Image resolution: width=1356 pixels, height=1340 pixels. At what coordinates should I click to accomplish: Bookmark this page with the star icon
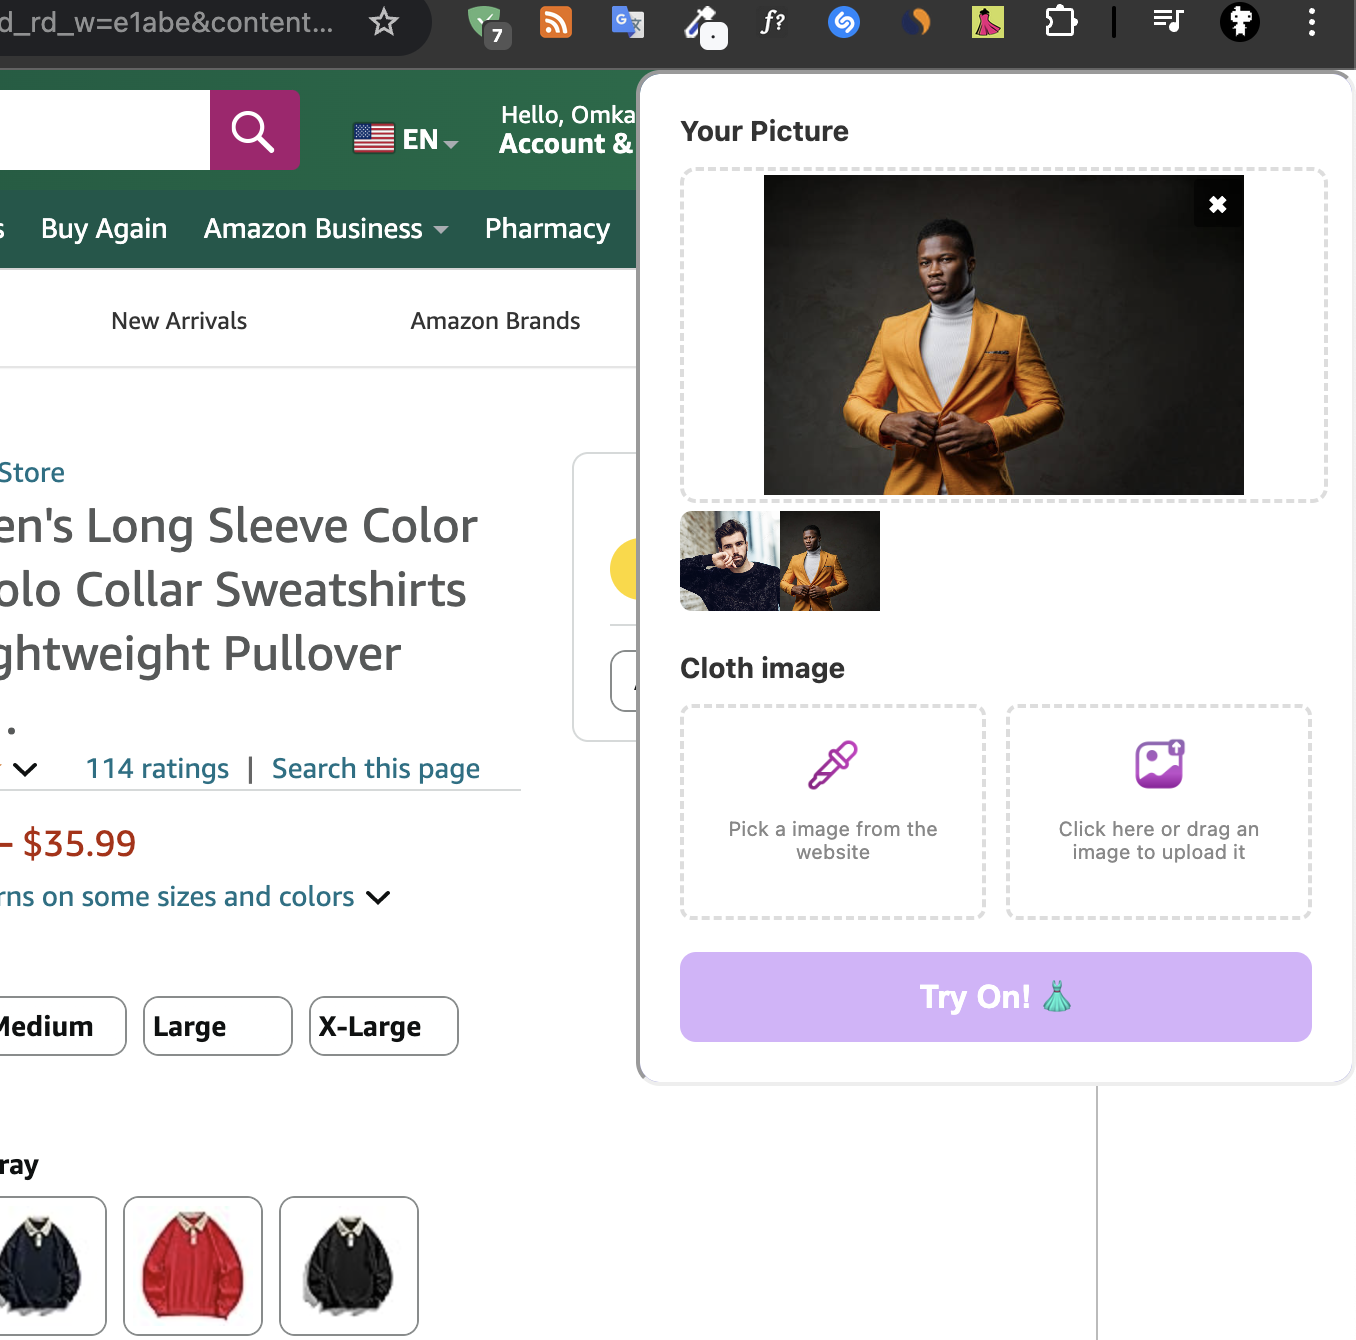(384, 22)
